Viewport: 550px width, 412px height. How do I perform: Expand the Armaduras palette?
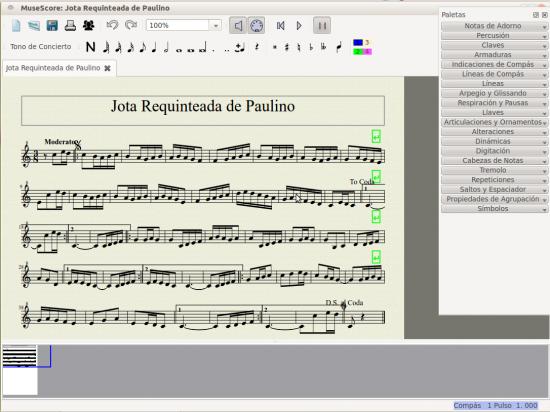pos(494,55)
